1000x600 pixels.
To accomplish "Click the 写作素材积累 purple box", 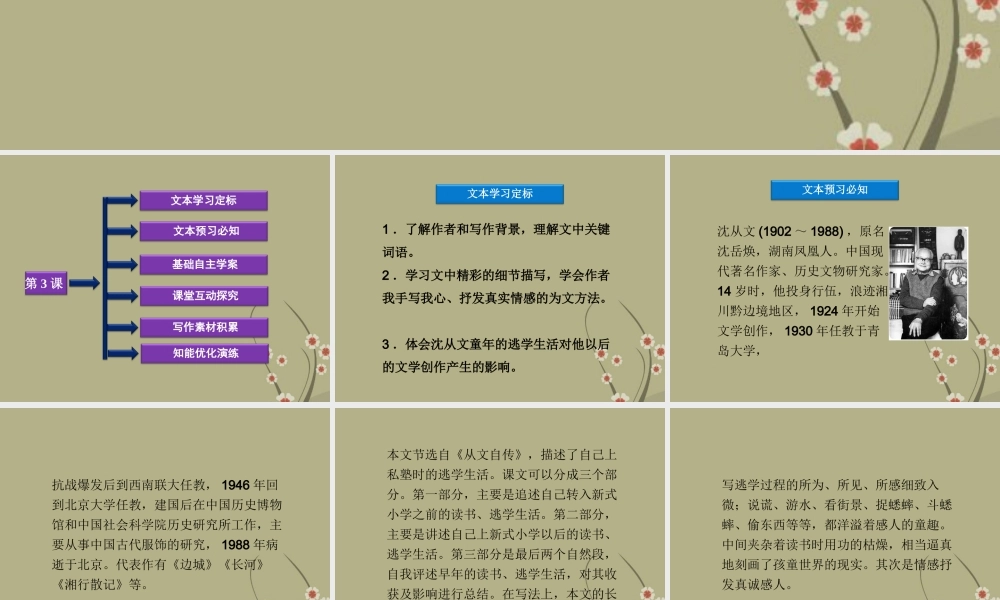I will point(203,327).
